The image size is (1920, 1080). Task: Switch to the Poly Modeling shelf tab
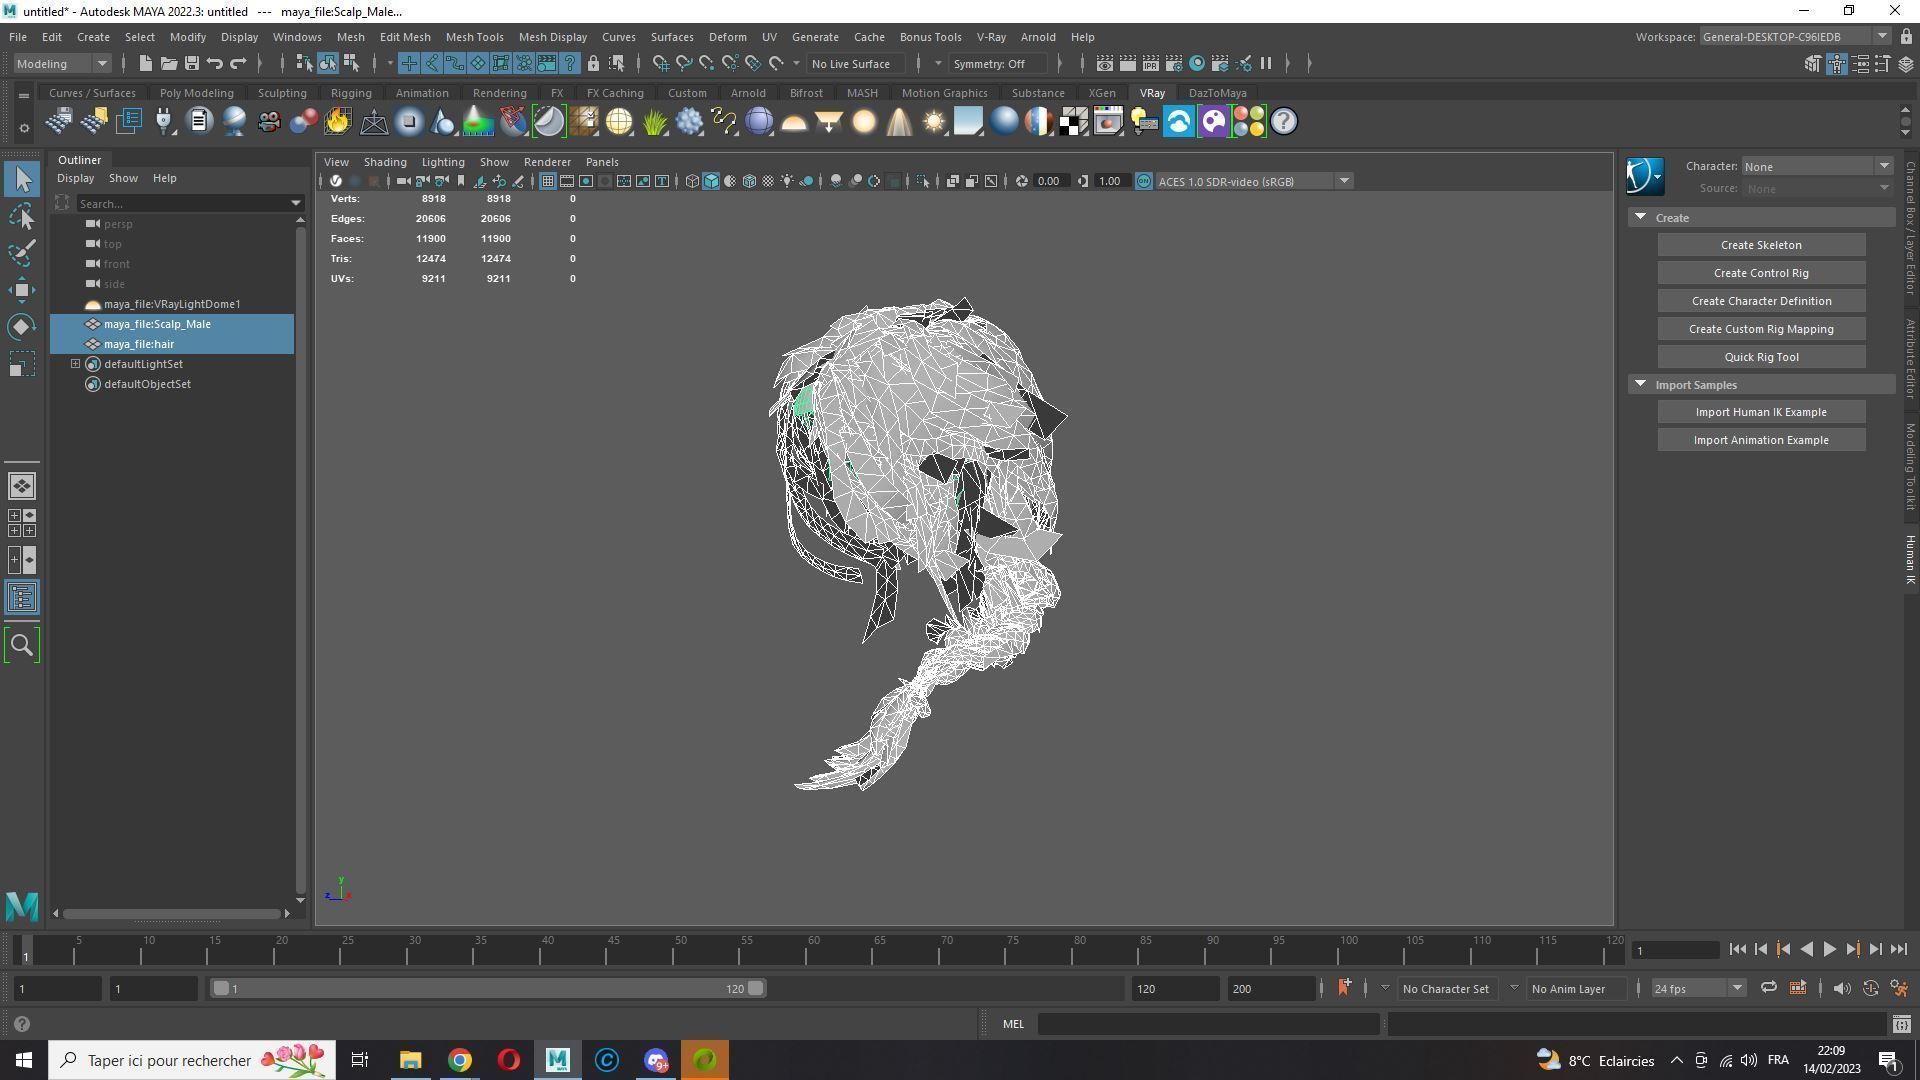[x=196, y=93]
